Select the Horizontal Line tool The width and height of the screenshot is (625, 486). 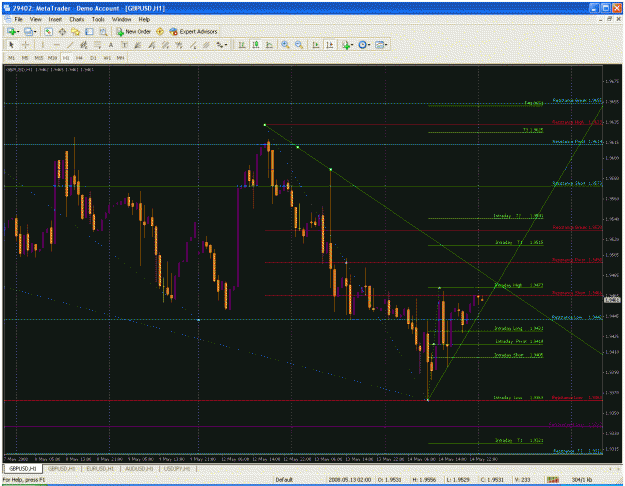(x=56, y=45)
